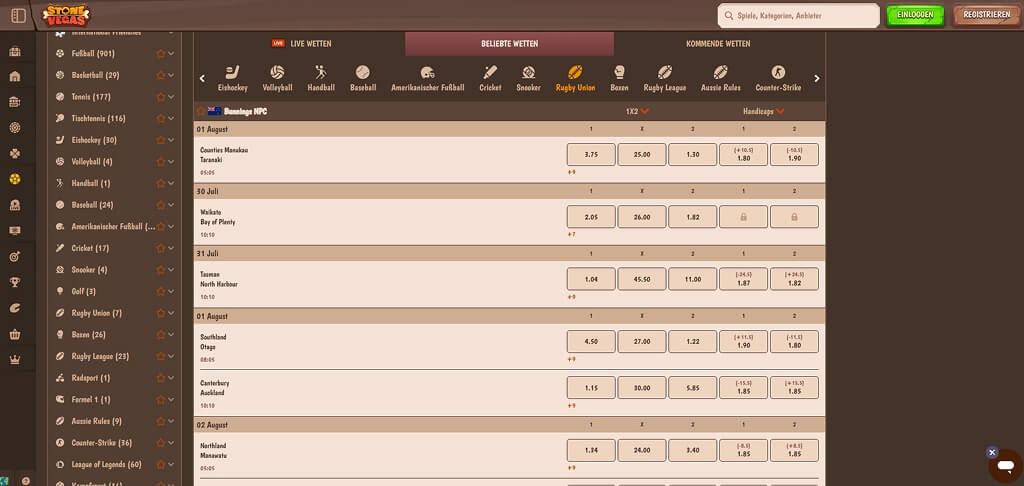Screen dimensions: 1024x486
Task: Click the Registrieren button
Action: tap(986, 15)
